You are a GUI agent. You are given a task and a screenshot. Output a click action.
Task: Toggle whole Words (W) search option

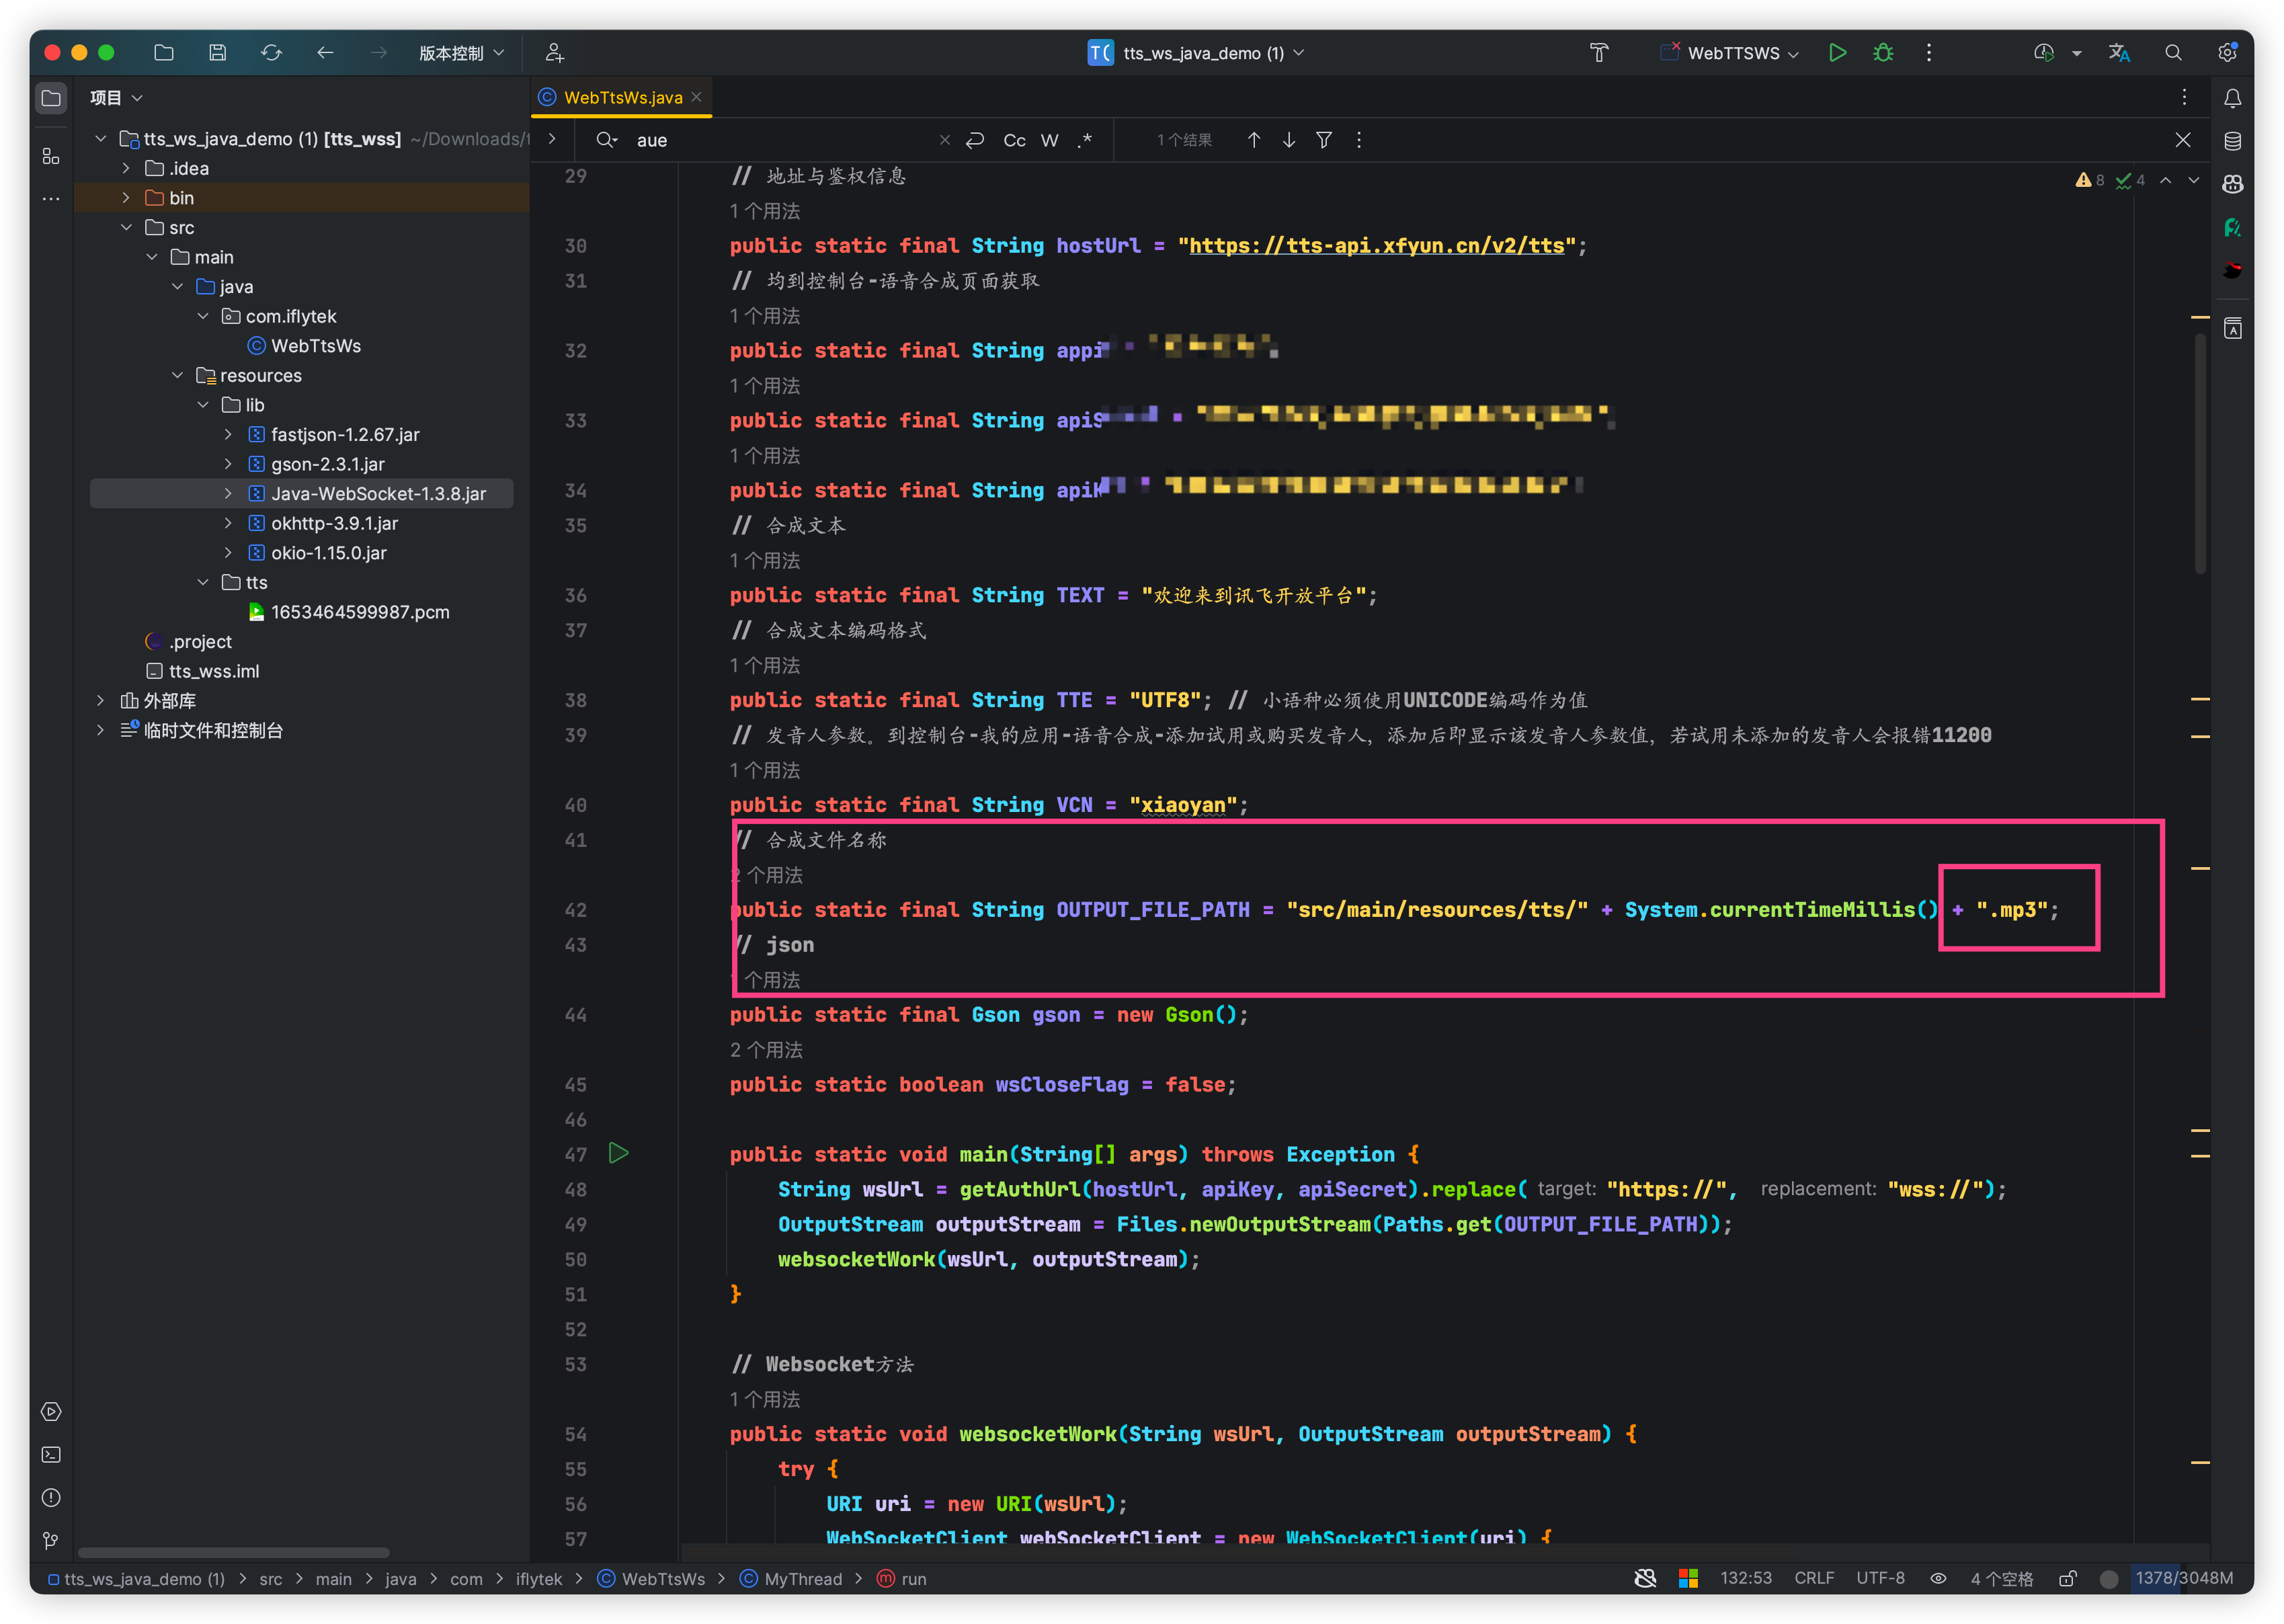click(1049, 140)
